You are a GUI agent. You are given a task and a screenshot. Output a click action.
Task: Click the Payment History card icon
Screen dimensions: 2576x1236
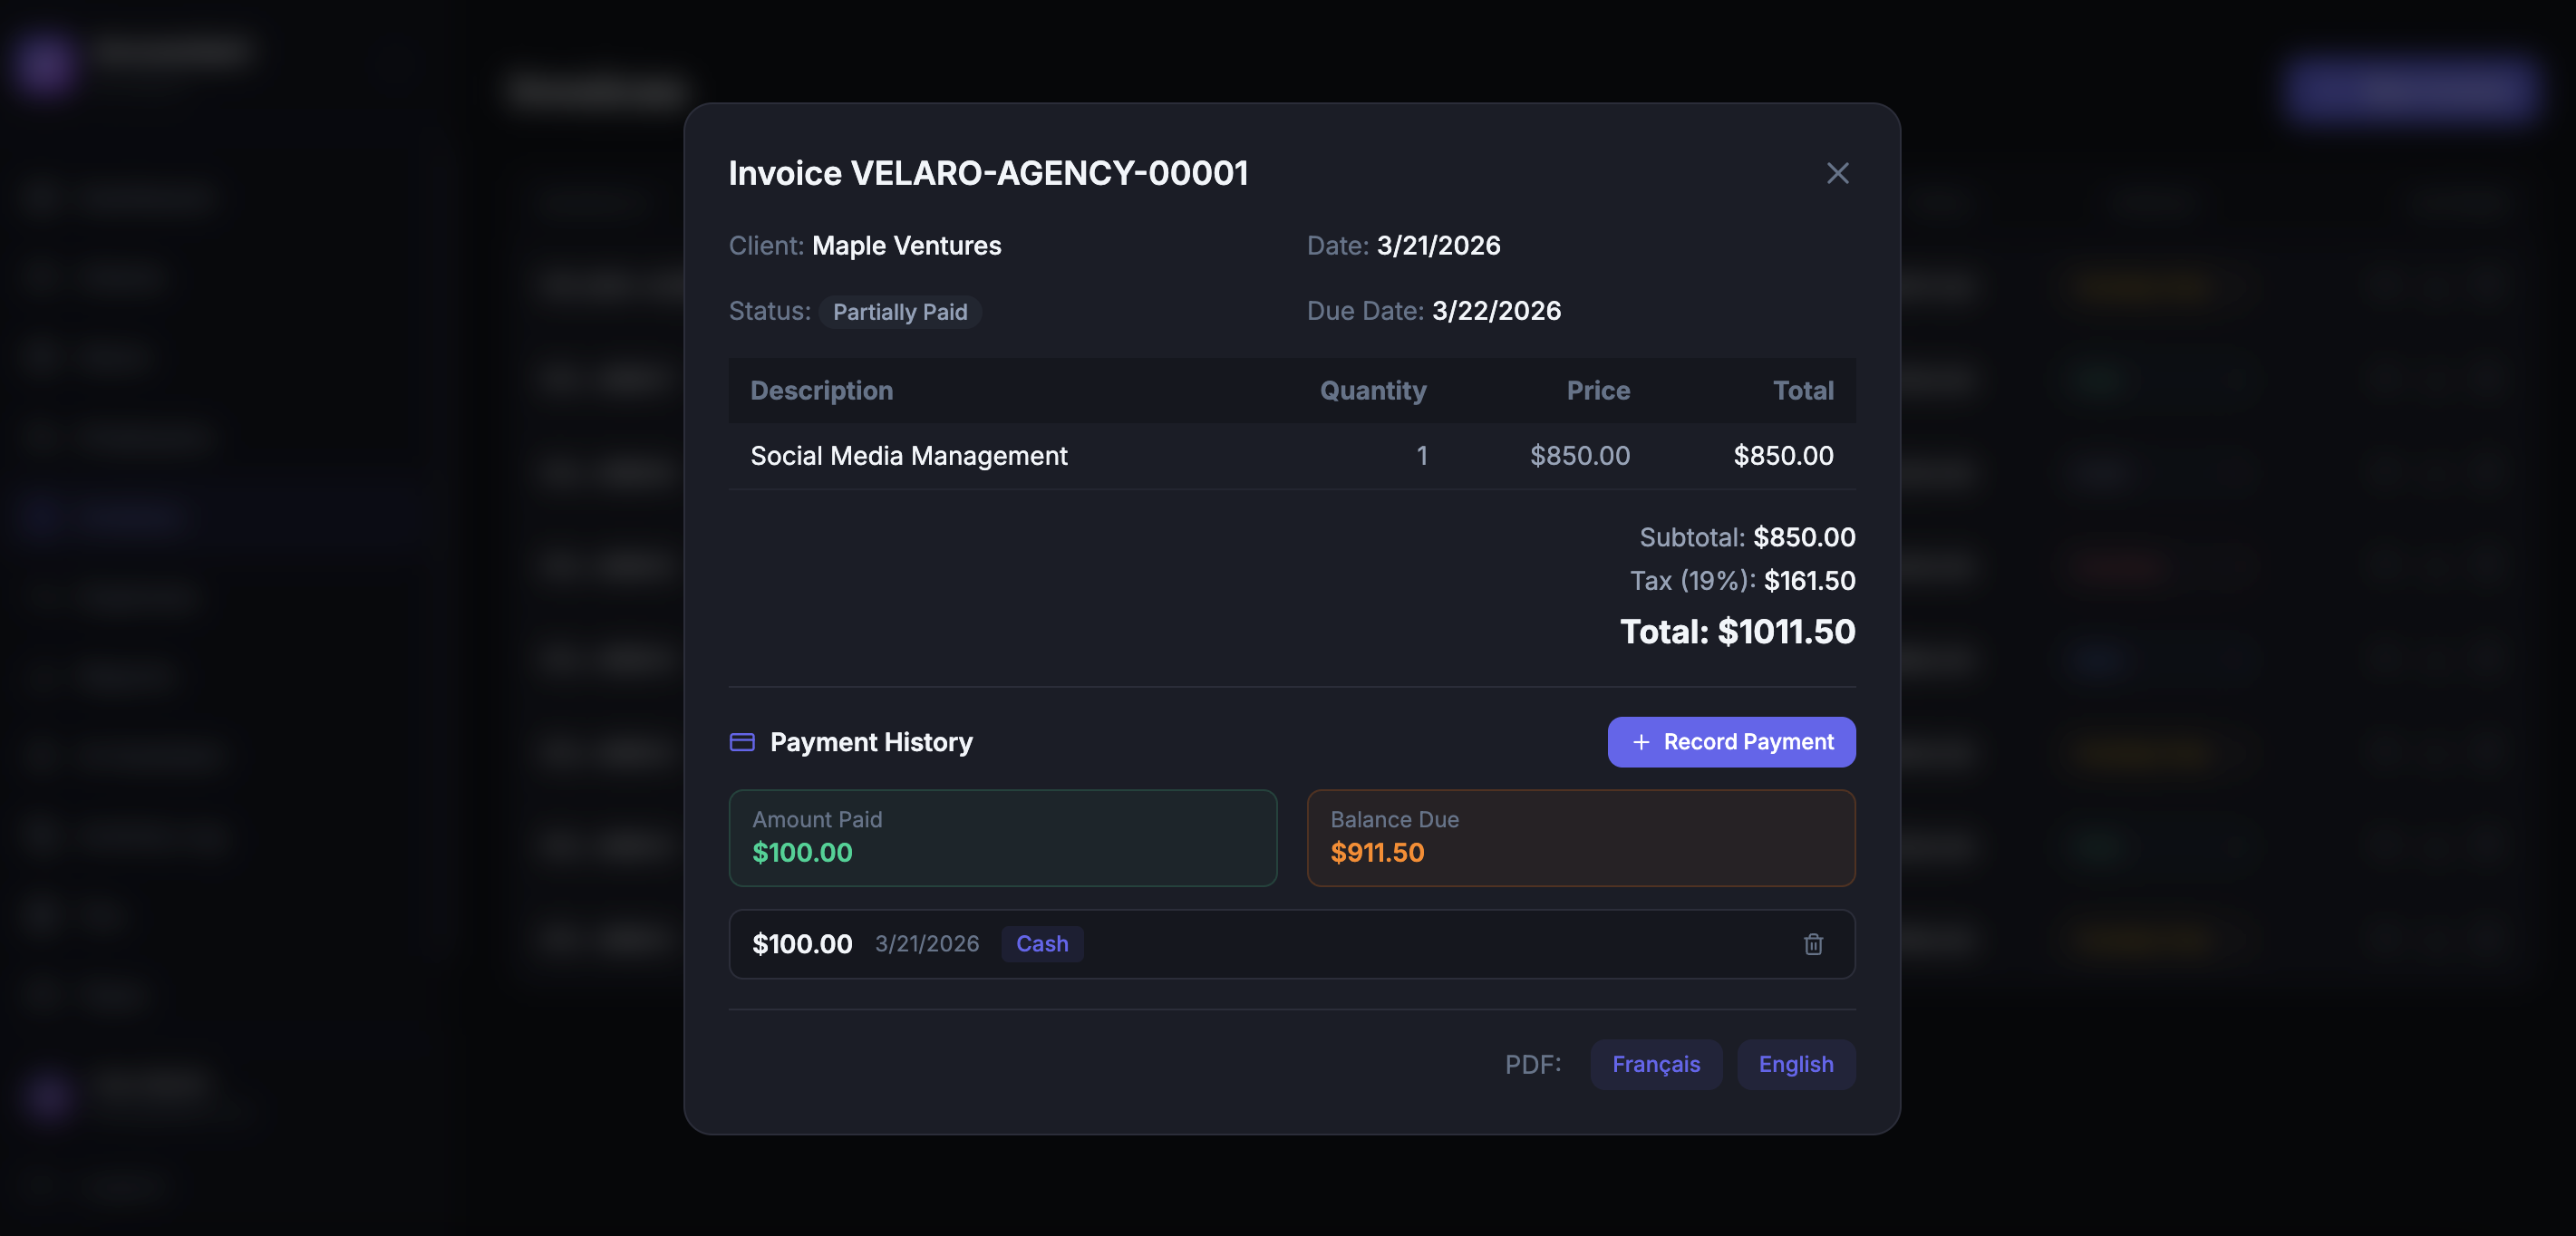742,742
